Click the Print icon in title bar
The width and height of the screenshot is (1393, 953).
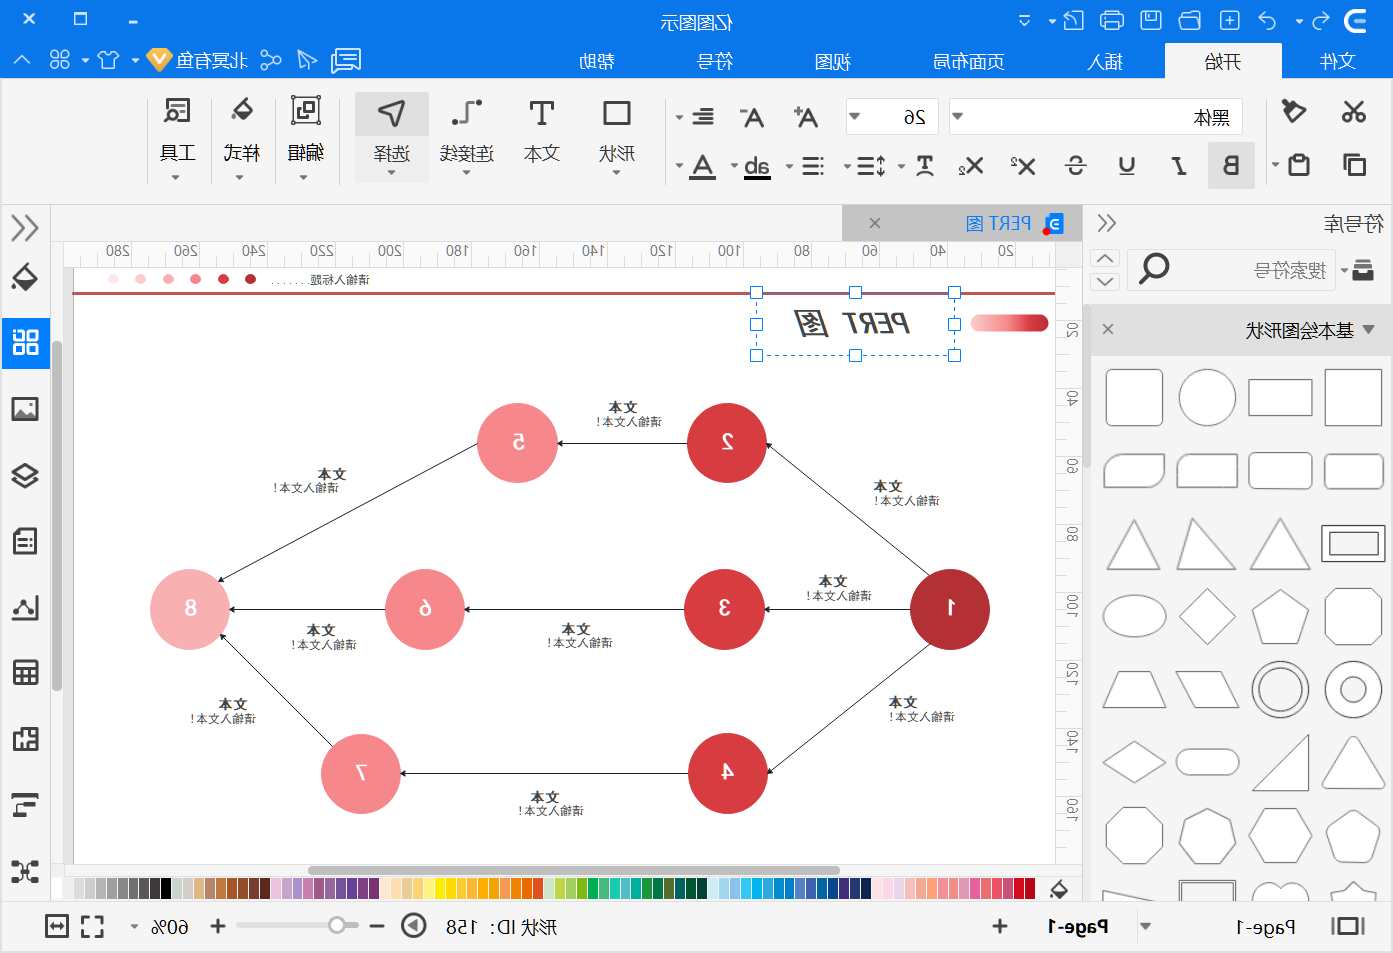pyautogui.click(x=1111, y=20)
